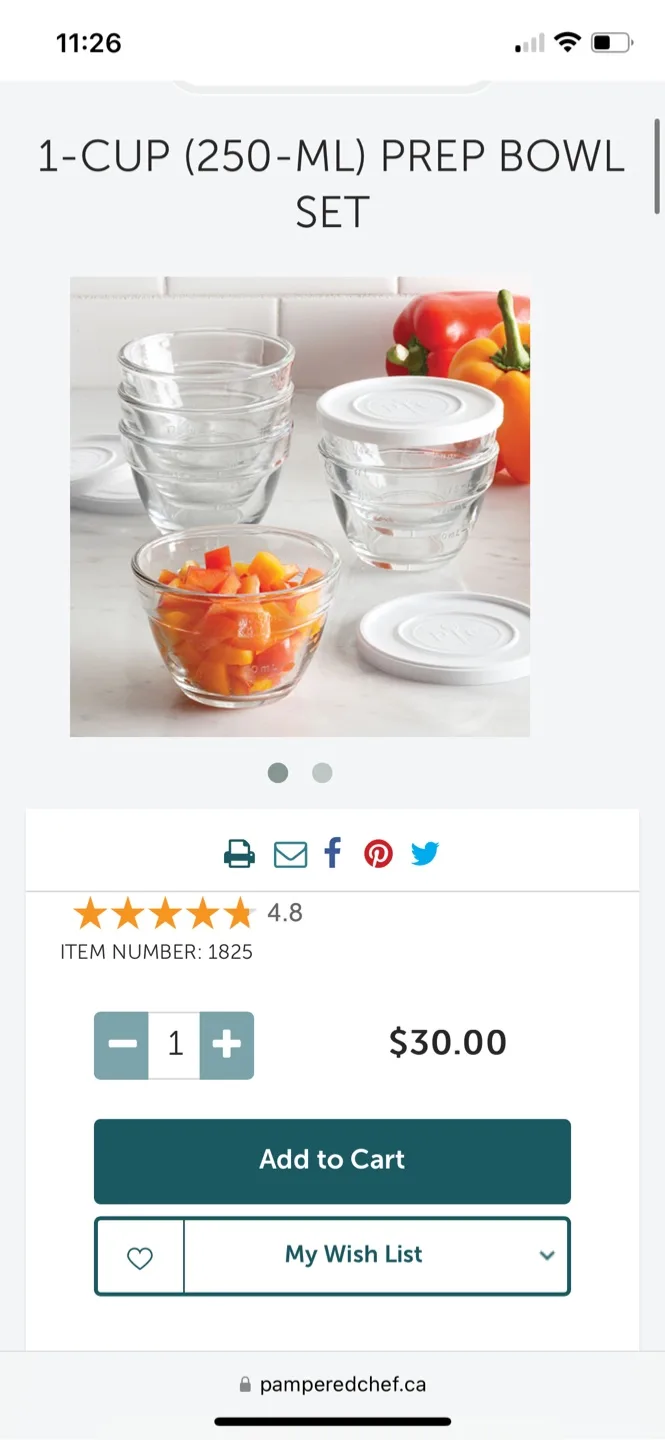The width and height of the screenshot is (665, 1440).
Task: Click the quantity number field
Action: click(x=175, y=1045)
